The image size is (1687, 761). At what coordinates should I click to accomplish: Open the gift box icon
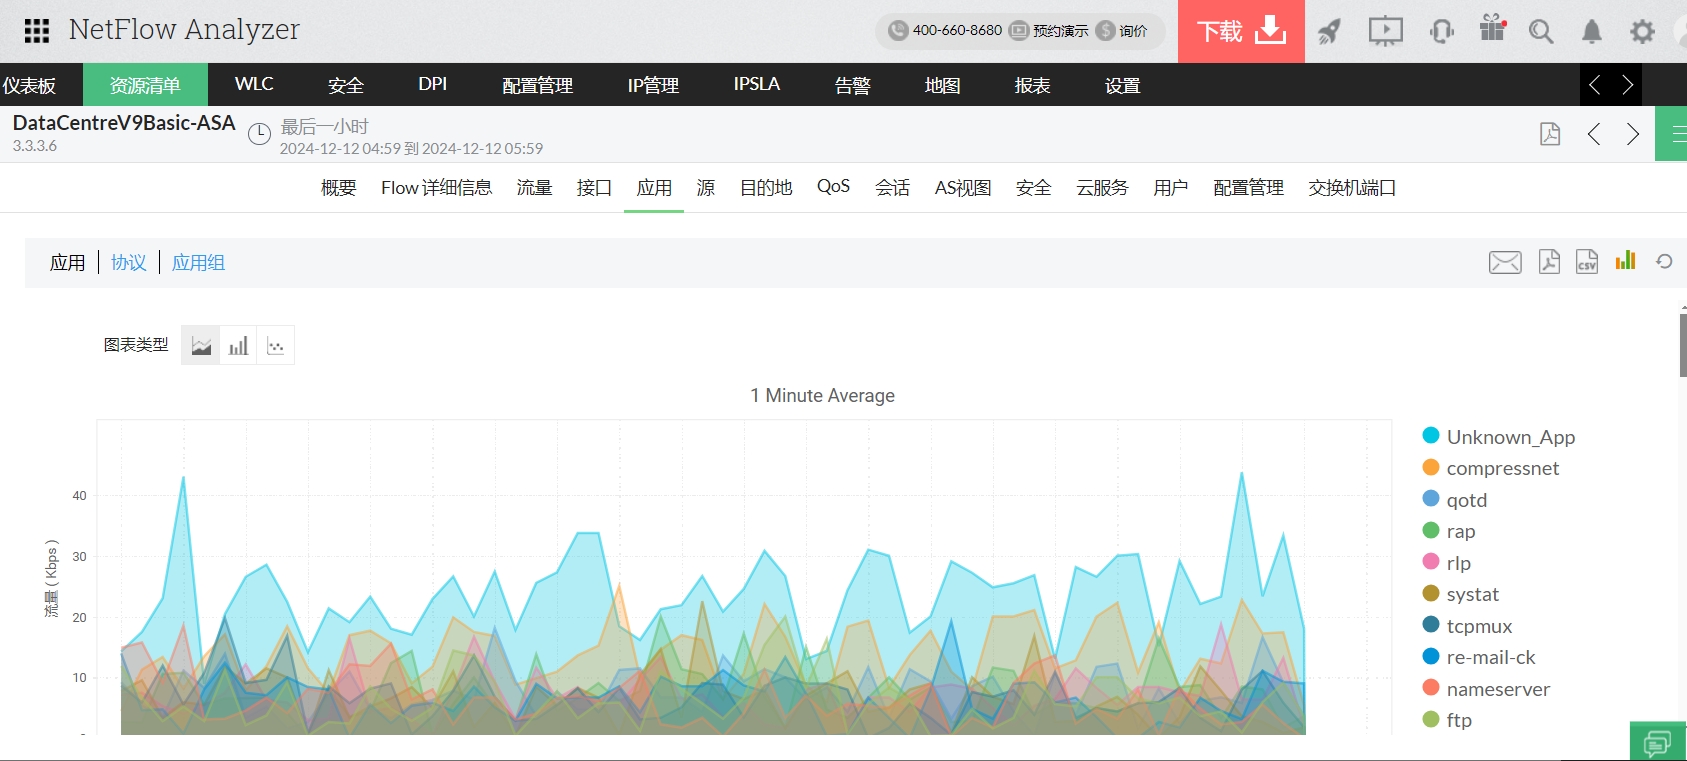tap(1492, 29)
